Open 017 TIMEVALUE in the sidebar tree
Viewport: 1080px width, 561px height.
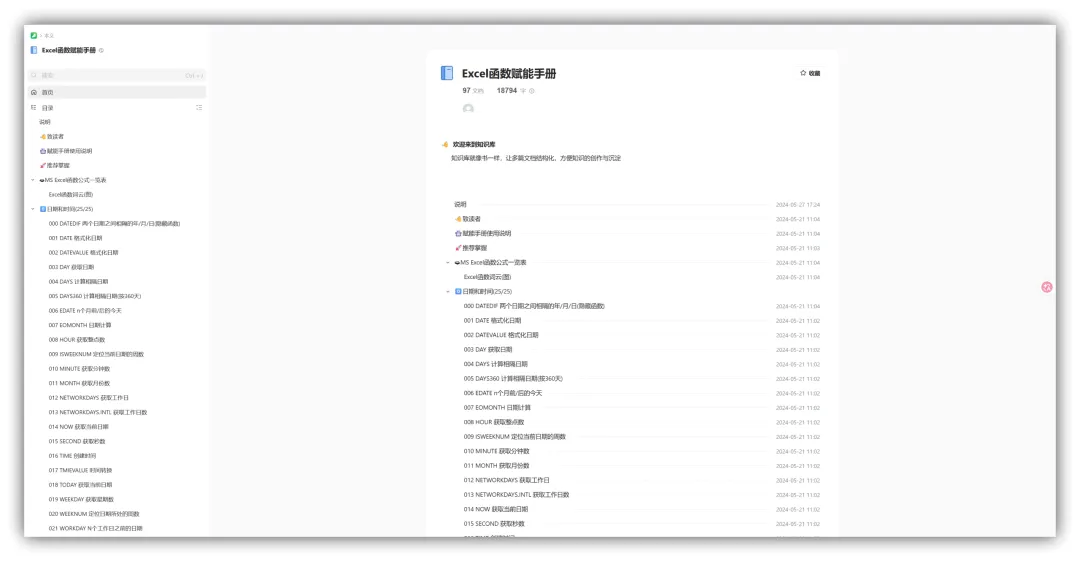(80, 470)
